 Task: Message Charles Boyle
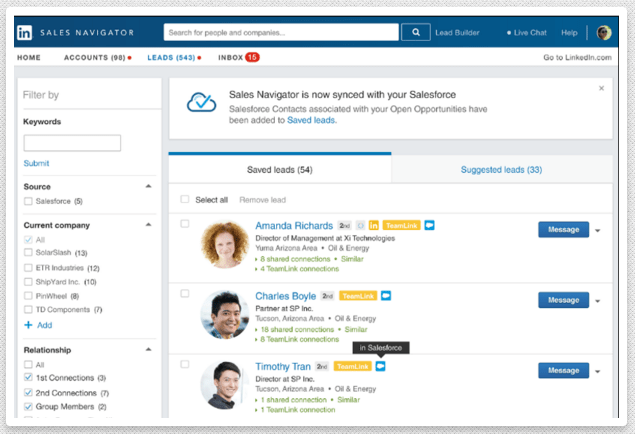coord(563,300)
